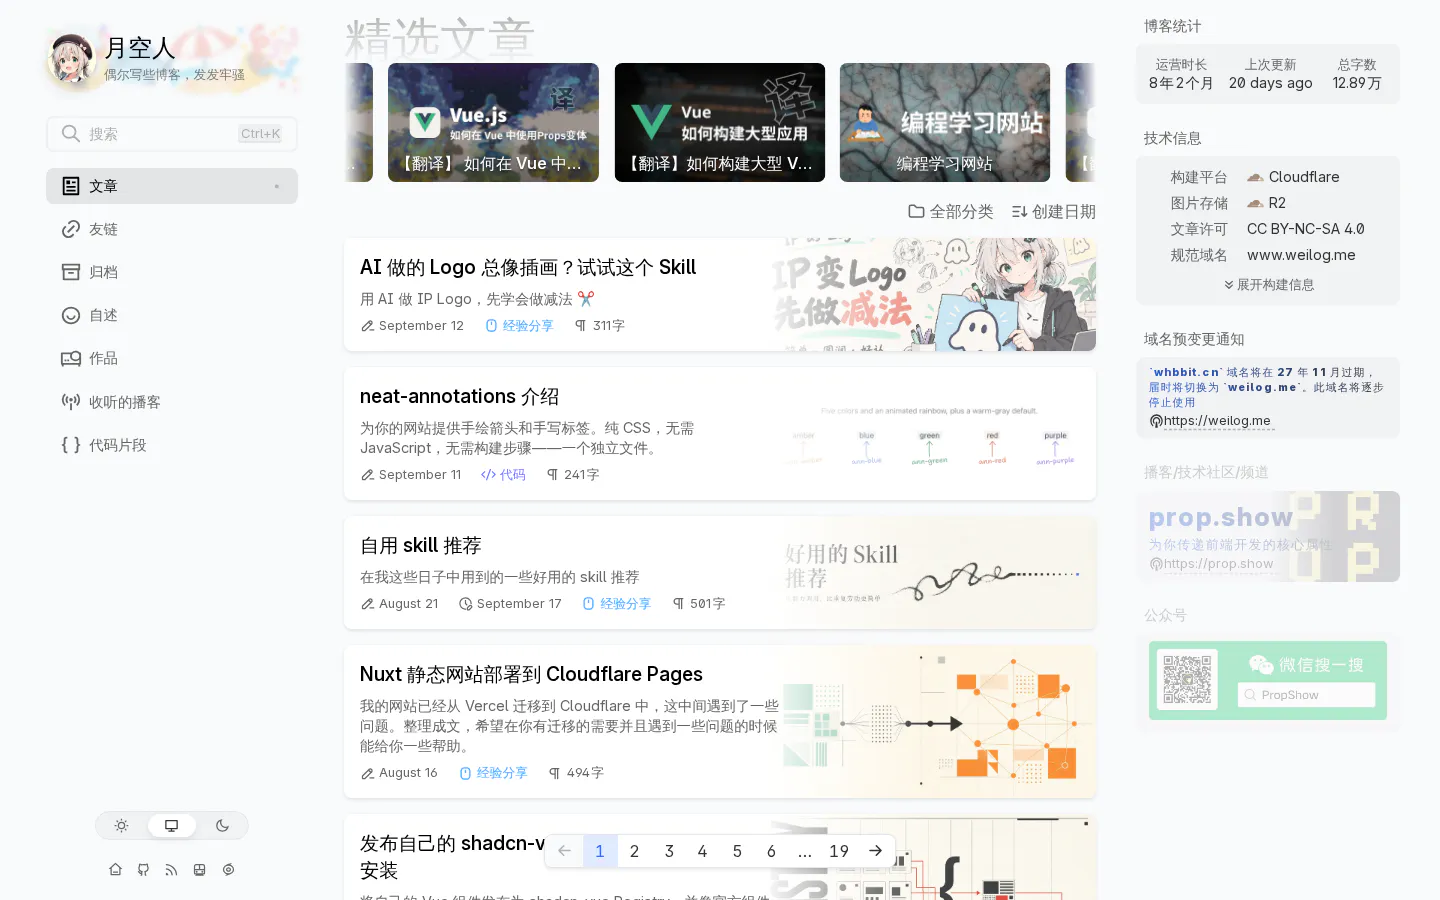Open the ellipsis pagination item
This screenshot has width=1440, height=900.
(805, 851)
